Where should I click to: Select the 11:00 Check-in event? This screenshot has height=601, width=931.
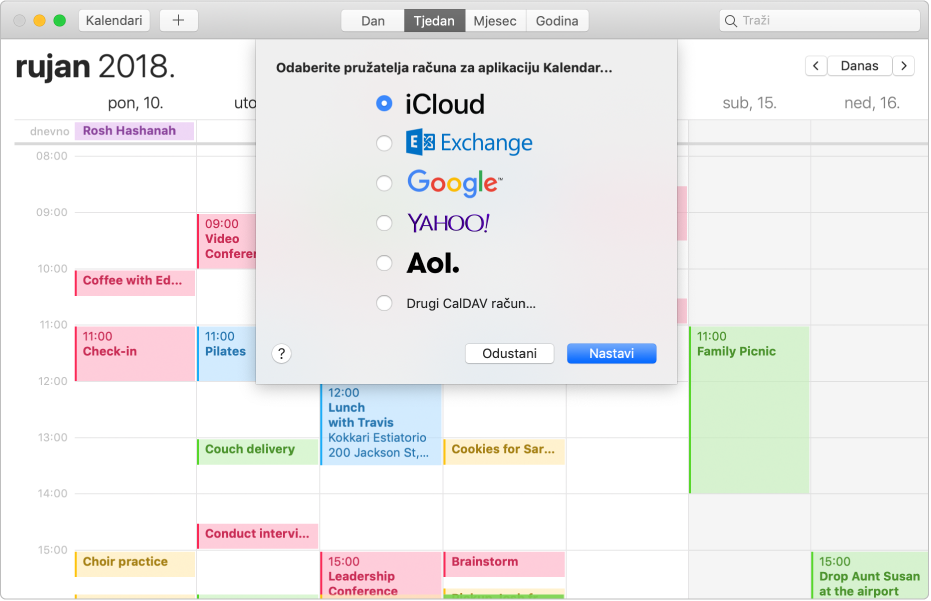pyautogui.click(x=135, y=354)
